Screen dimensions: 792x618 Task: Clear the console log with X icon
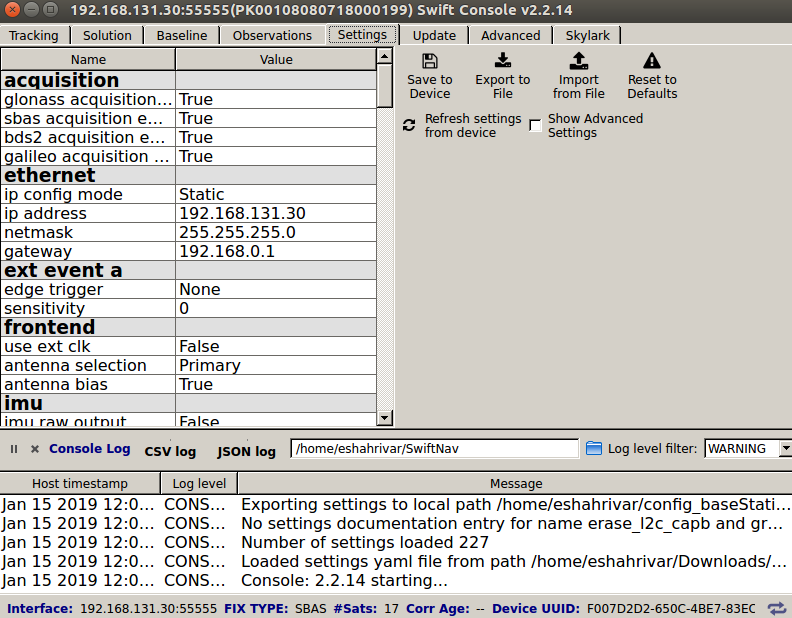click(x=35, y=450)
